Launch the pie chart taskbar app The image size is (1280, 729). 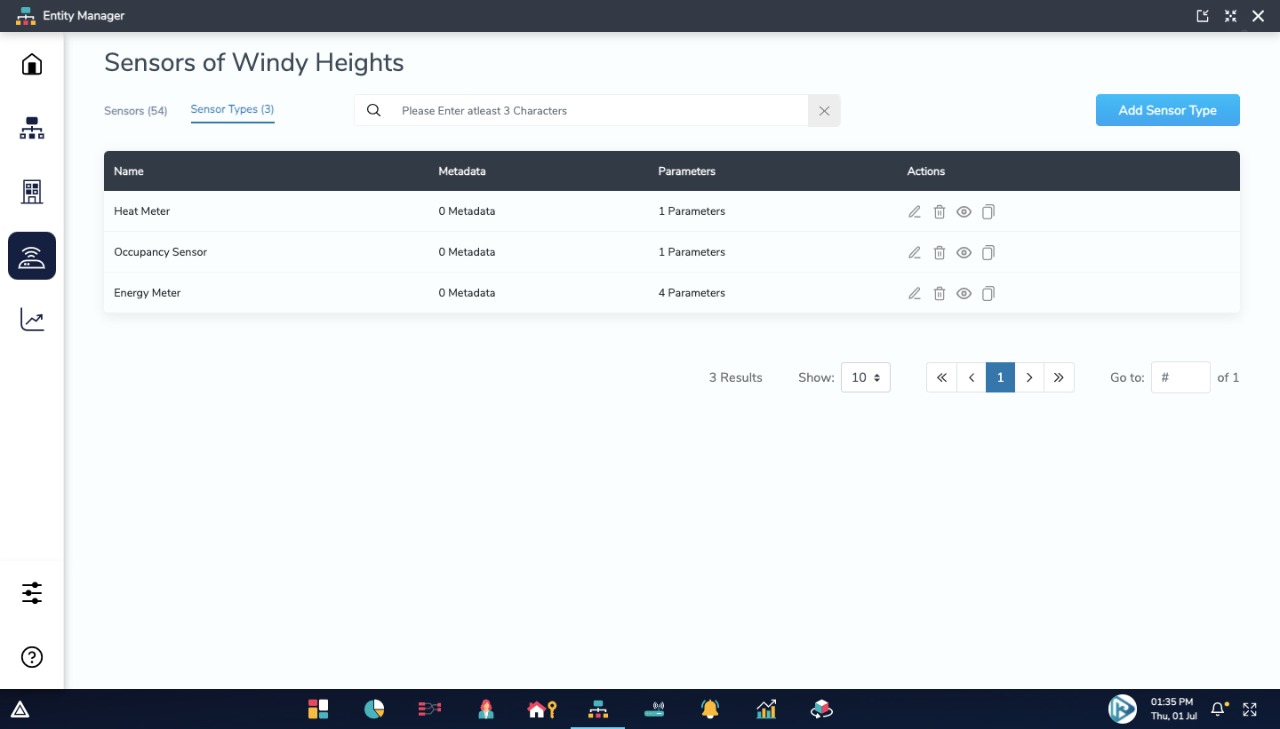(374, 709)
